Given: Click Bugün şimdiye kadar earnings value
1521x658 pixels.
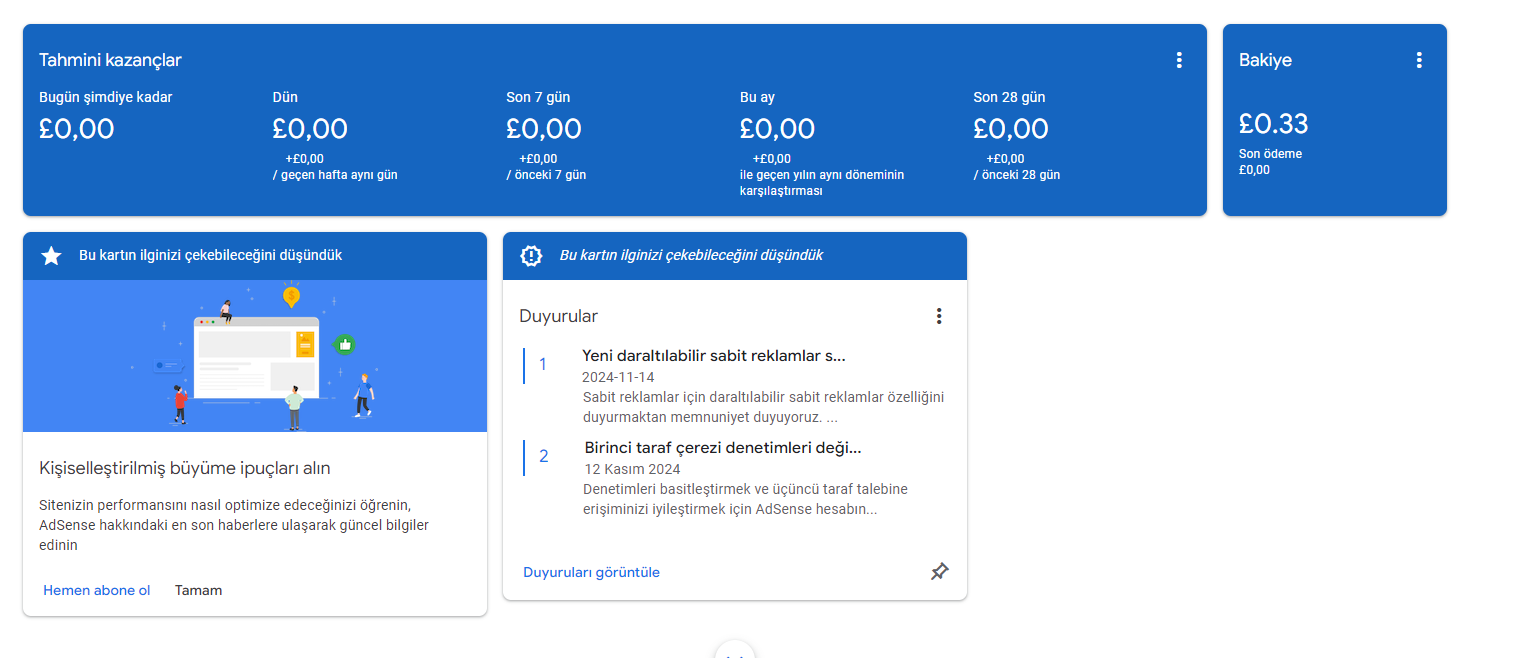Looking at the screenshot, I should pos(77,129).
